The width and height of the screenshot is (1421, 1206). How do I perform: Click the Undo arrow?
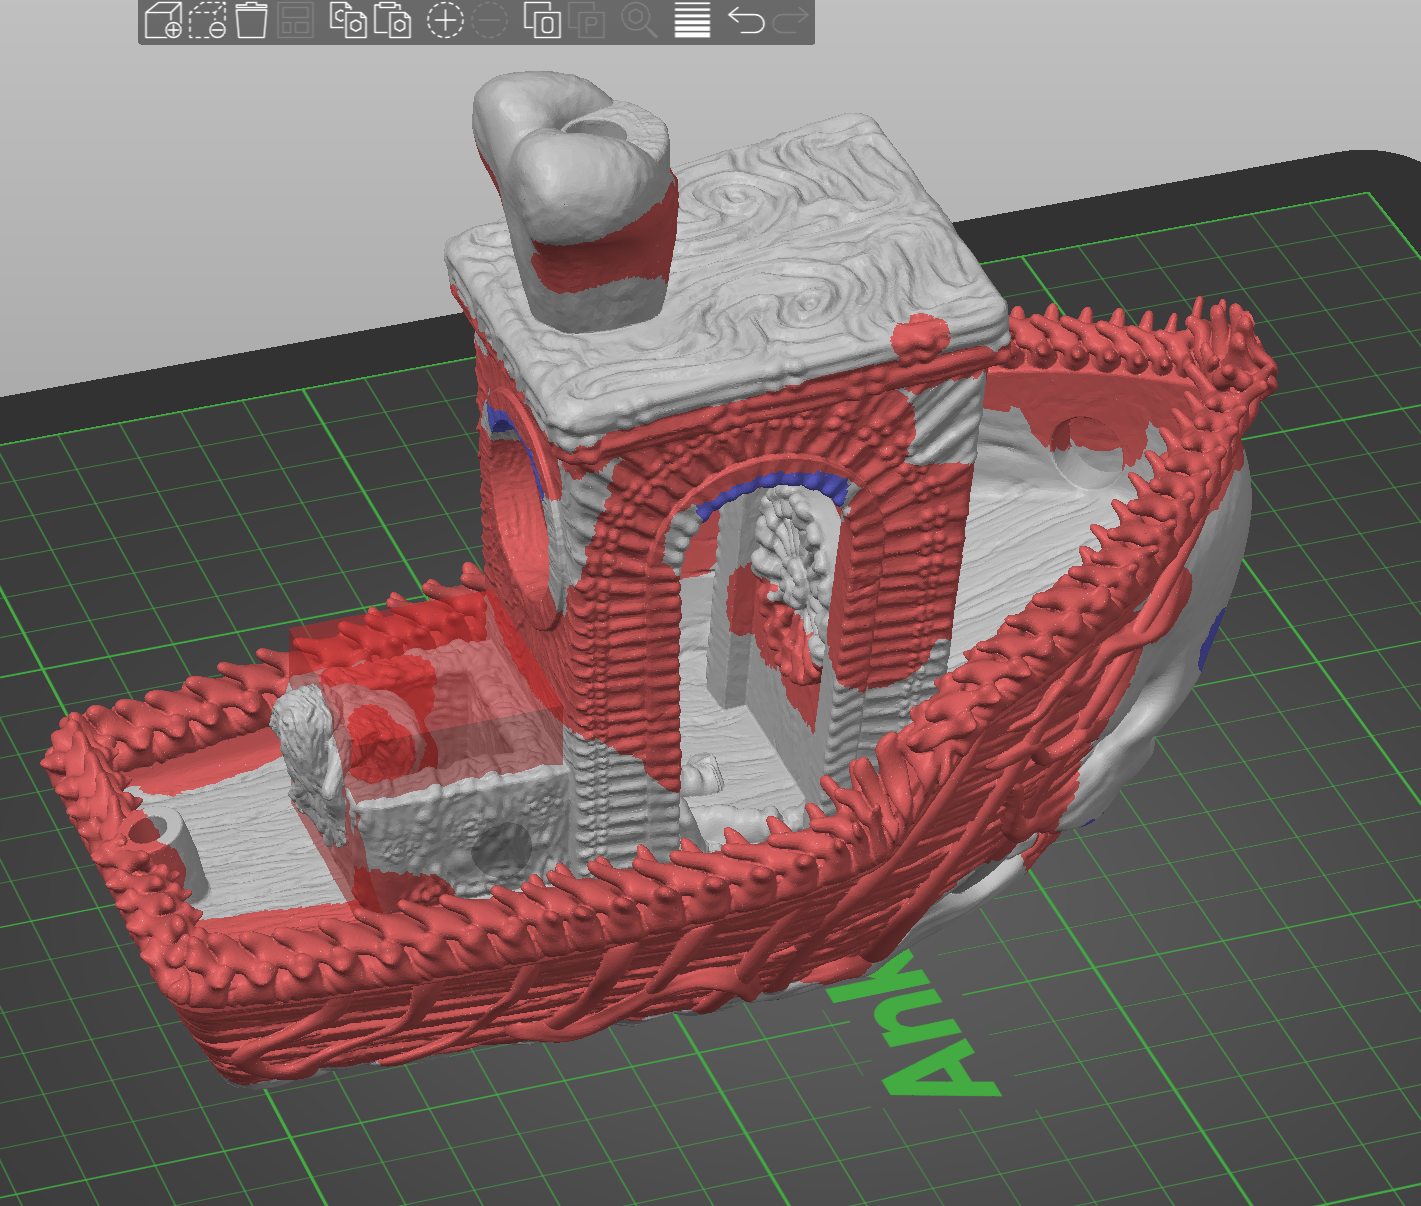(x=746, y=21)
